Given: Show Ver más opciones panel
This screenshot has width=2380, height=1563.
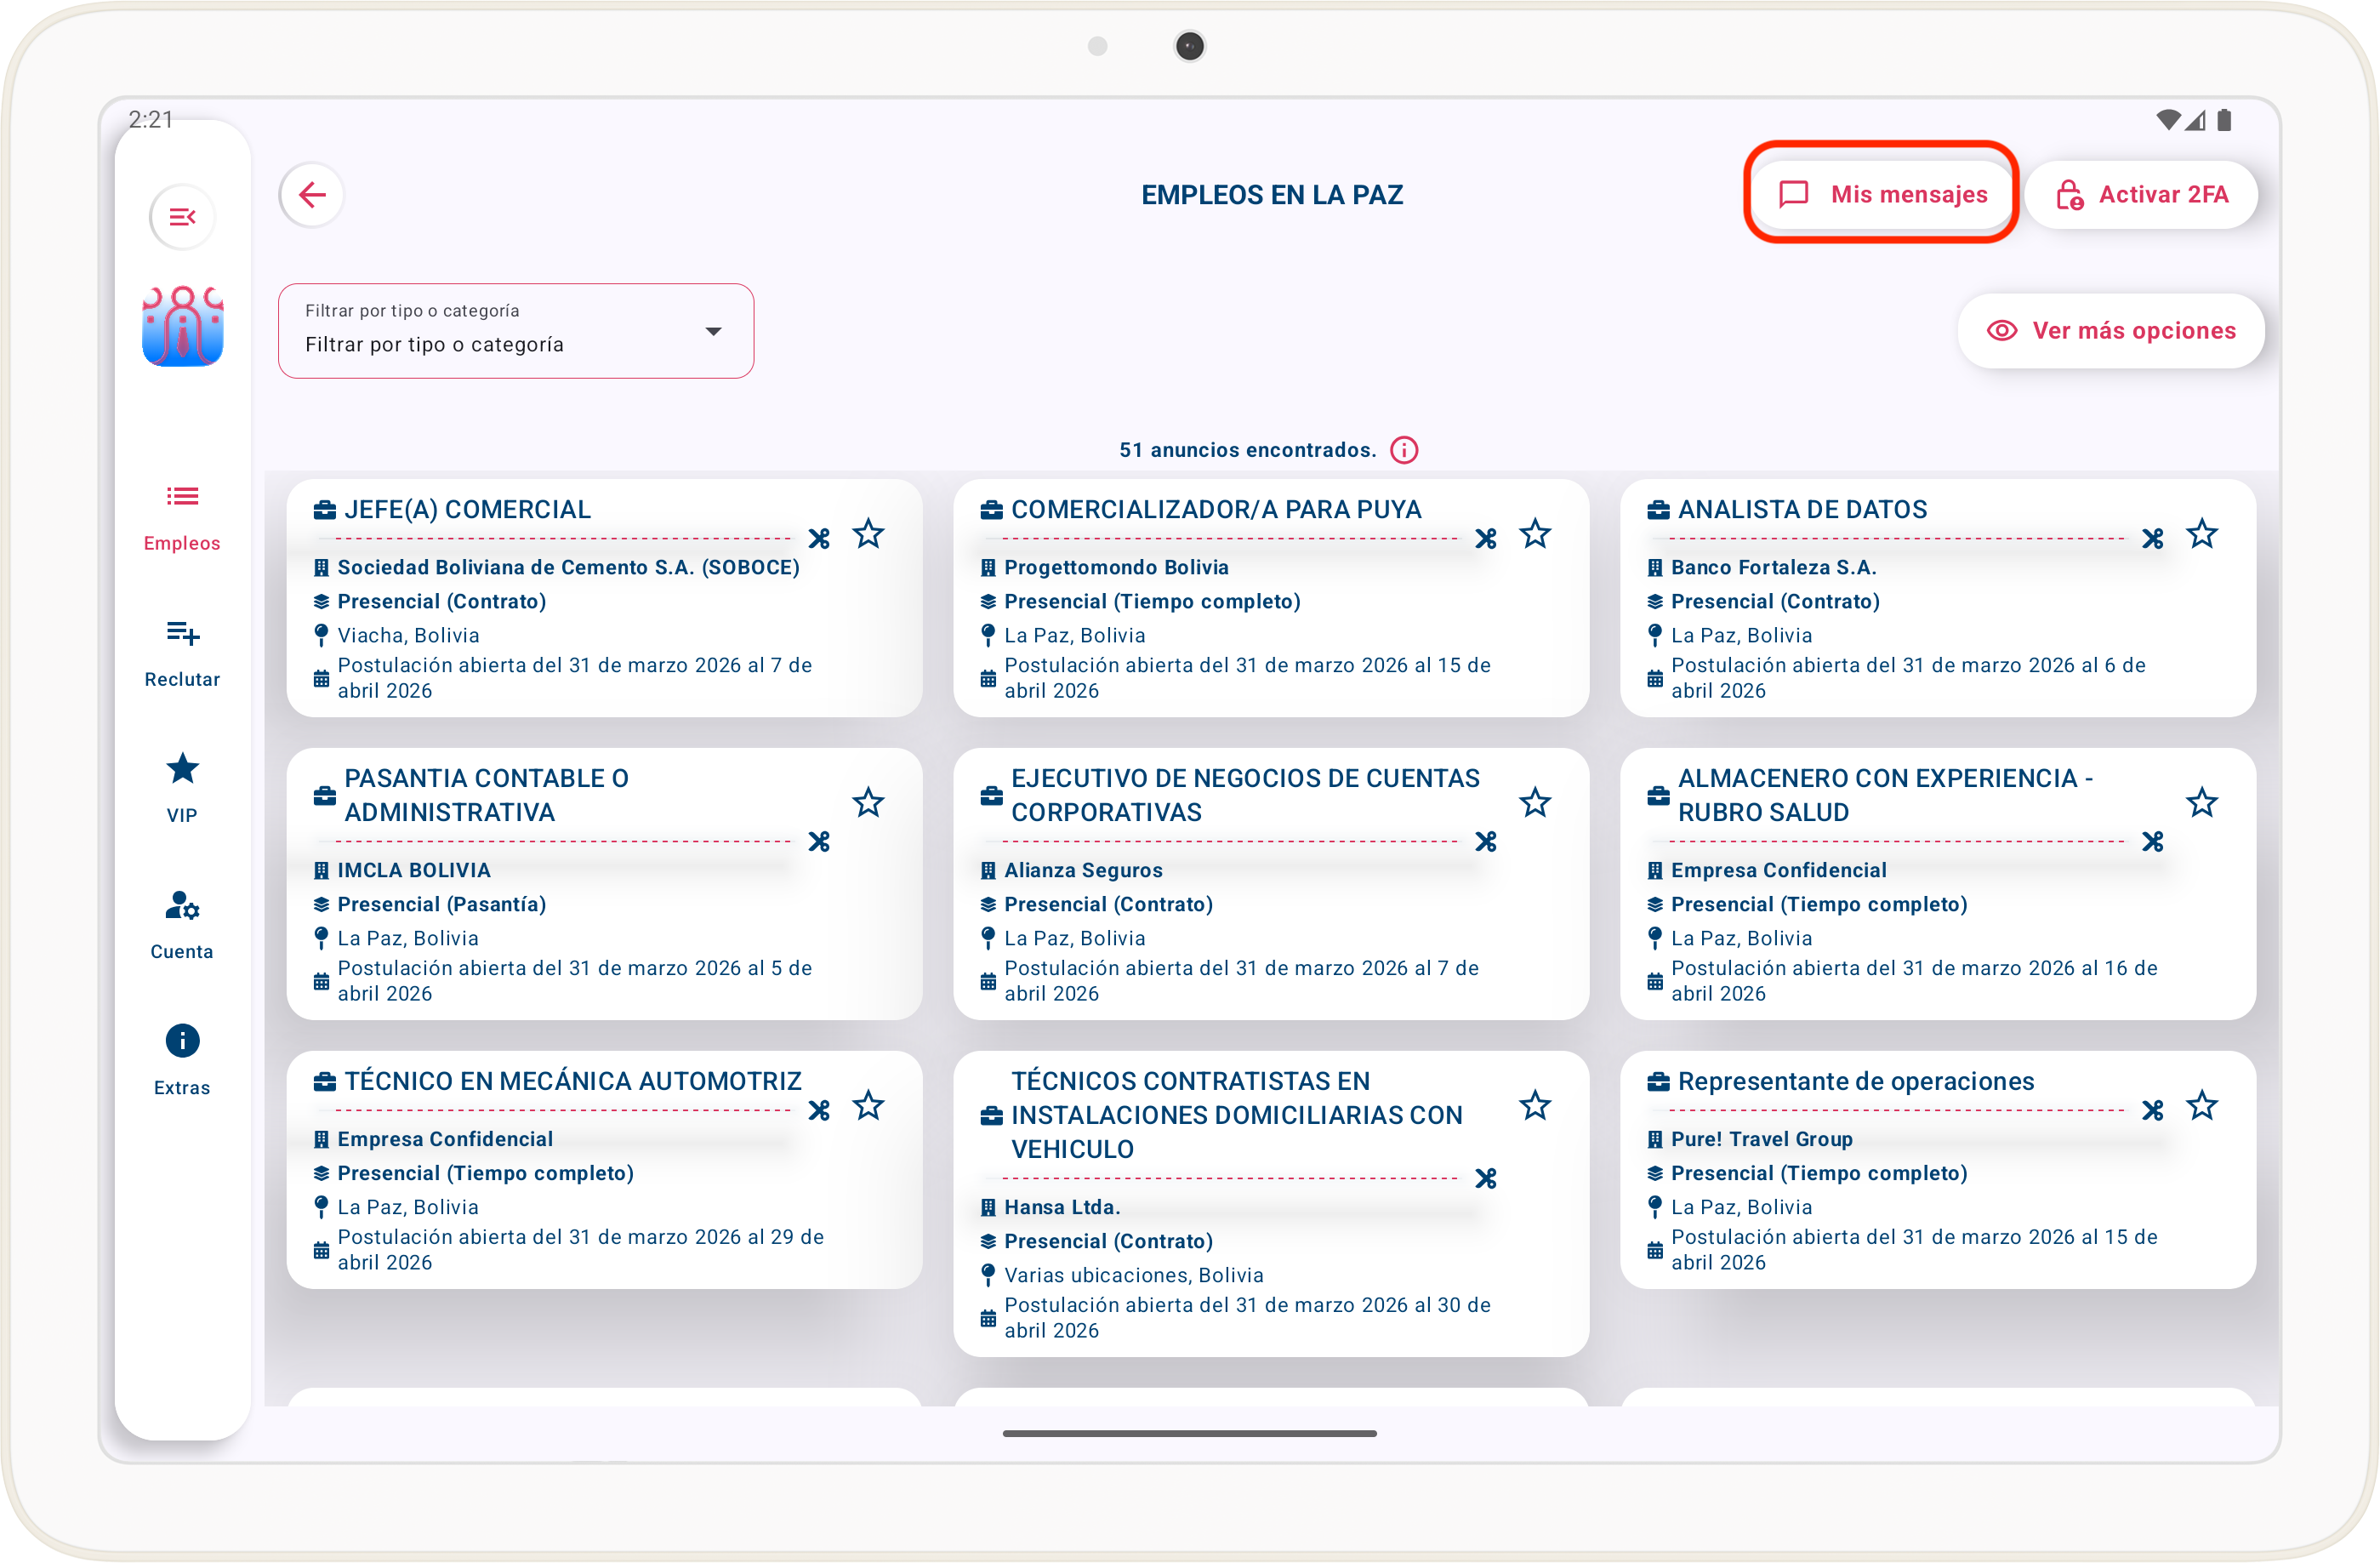Looking at the screenshot, I should [2110, 331].
